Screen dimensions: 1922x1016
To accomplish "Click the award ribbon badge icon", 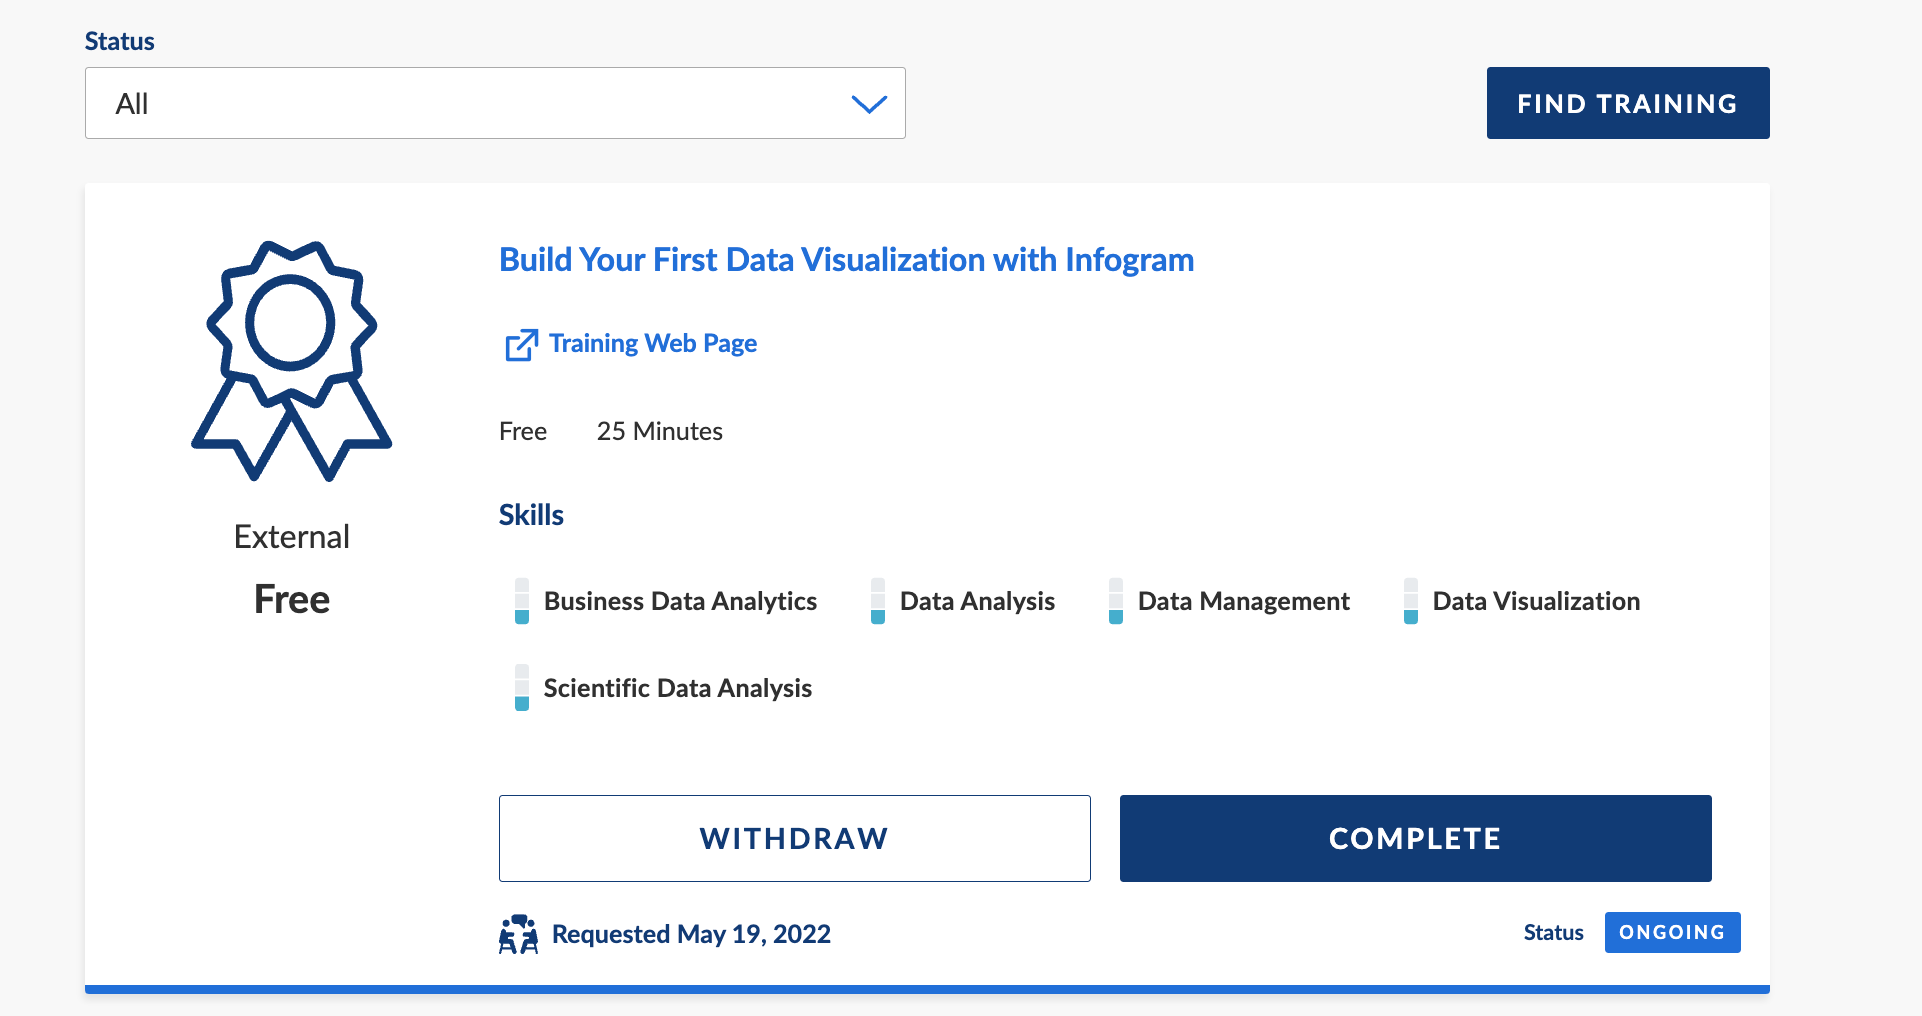I will click(x=291, y=361).
